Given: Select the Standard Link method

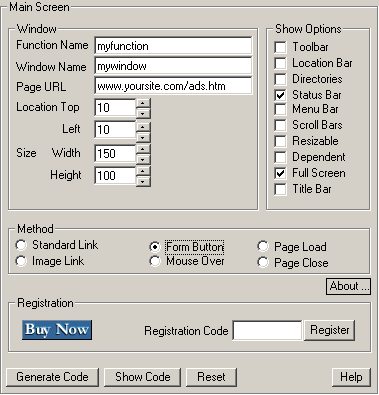Looking at the screenshot, I should [x=21, y=245].
